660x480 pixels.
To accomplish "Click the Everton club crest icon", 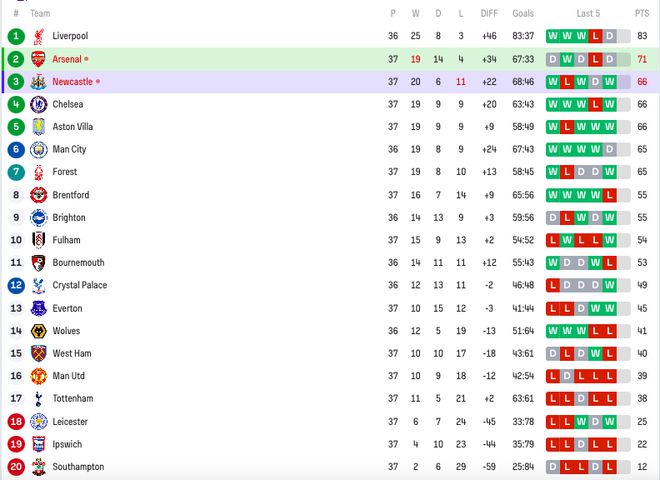I will click(39, 308).
